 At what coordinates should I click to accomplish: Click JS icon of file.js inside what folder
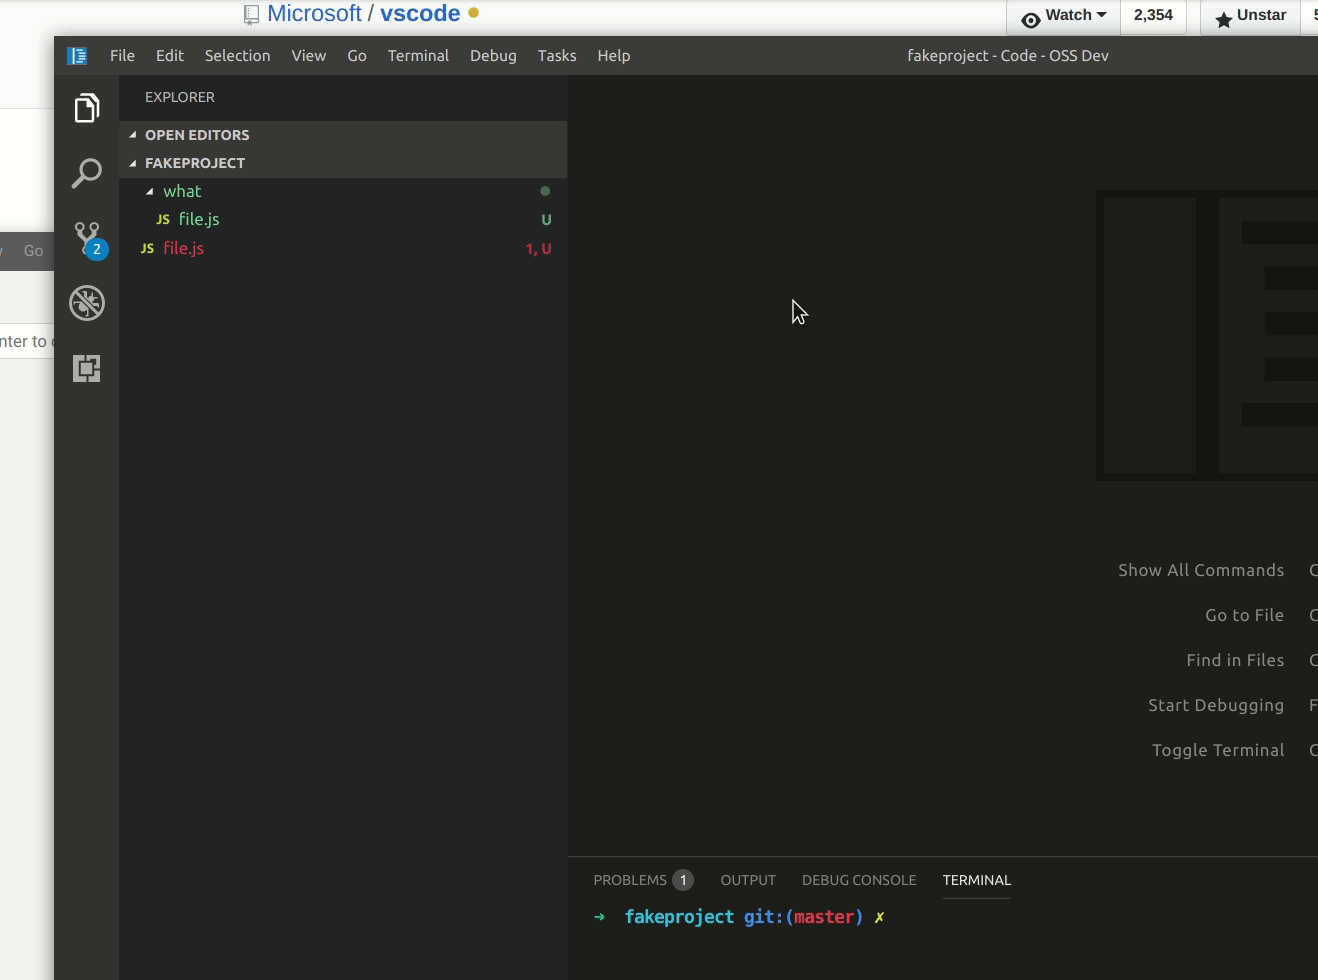[163, 219]
